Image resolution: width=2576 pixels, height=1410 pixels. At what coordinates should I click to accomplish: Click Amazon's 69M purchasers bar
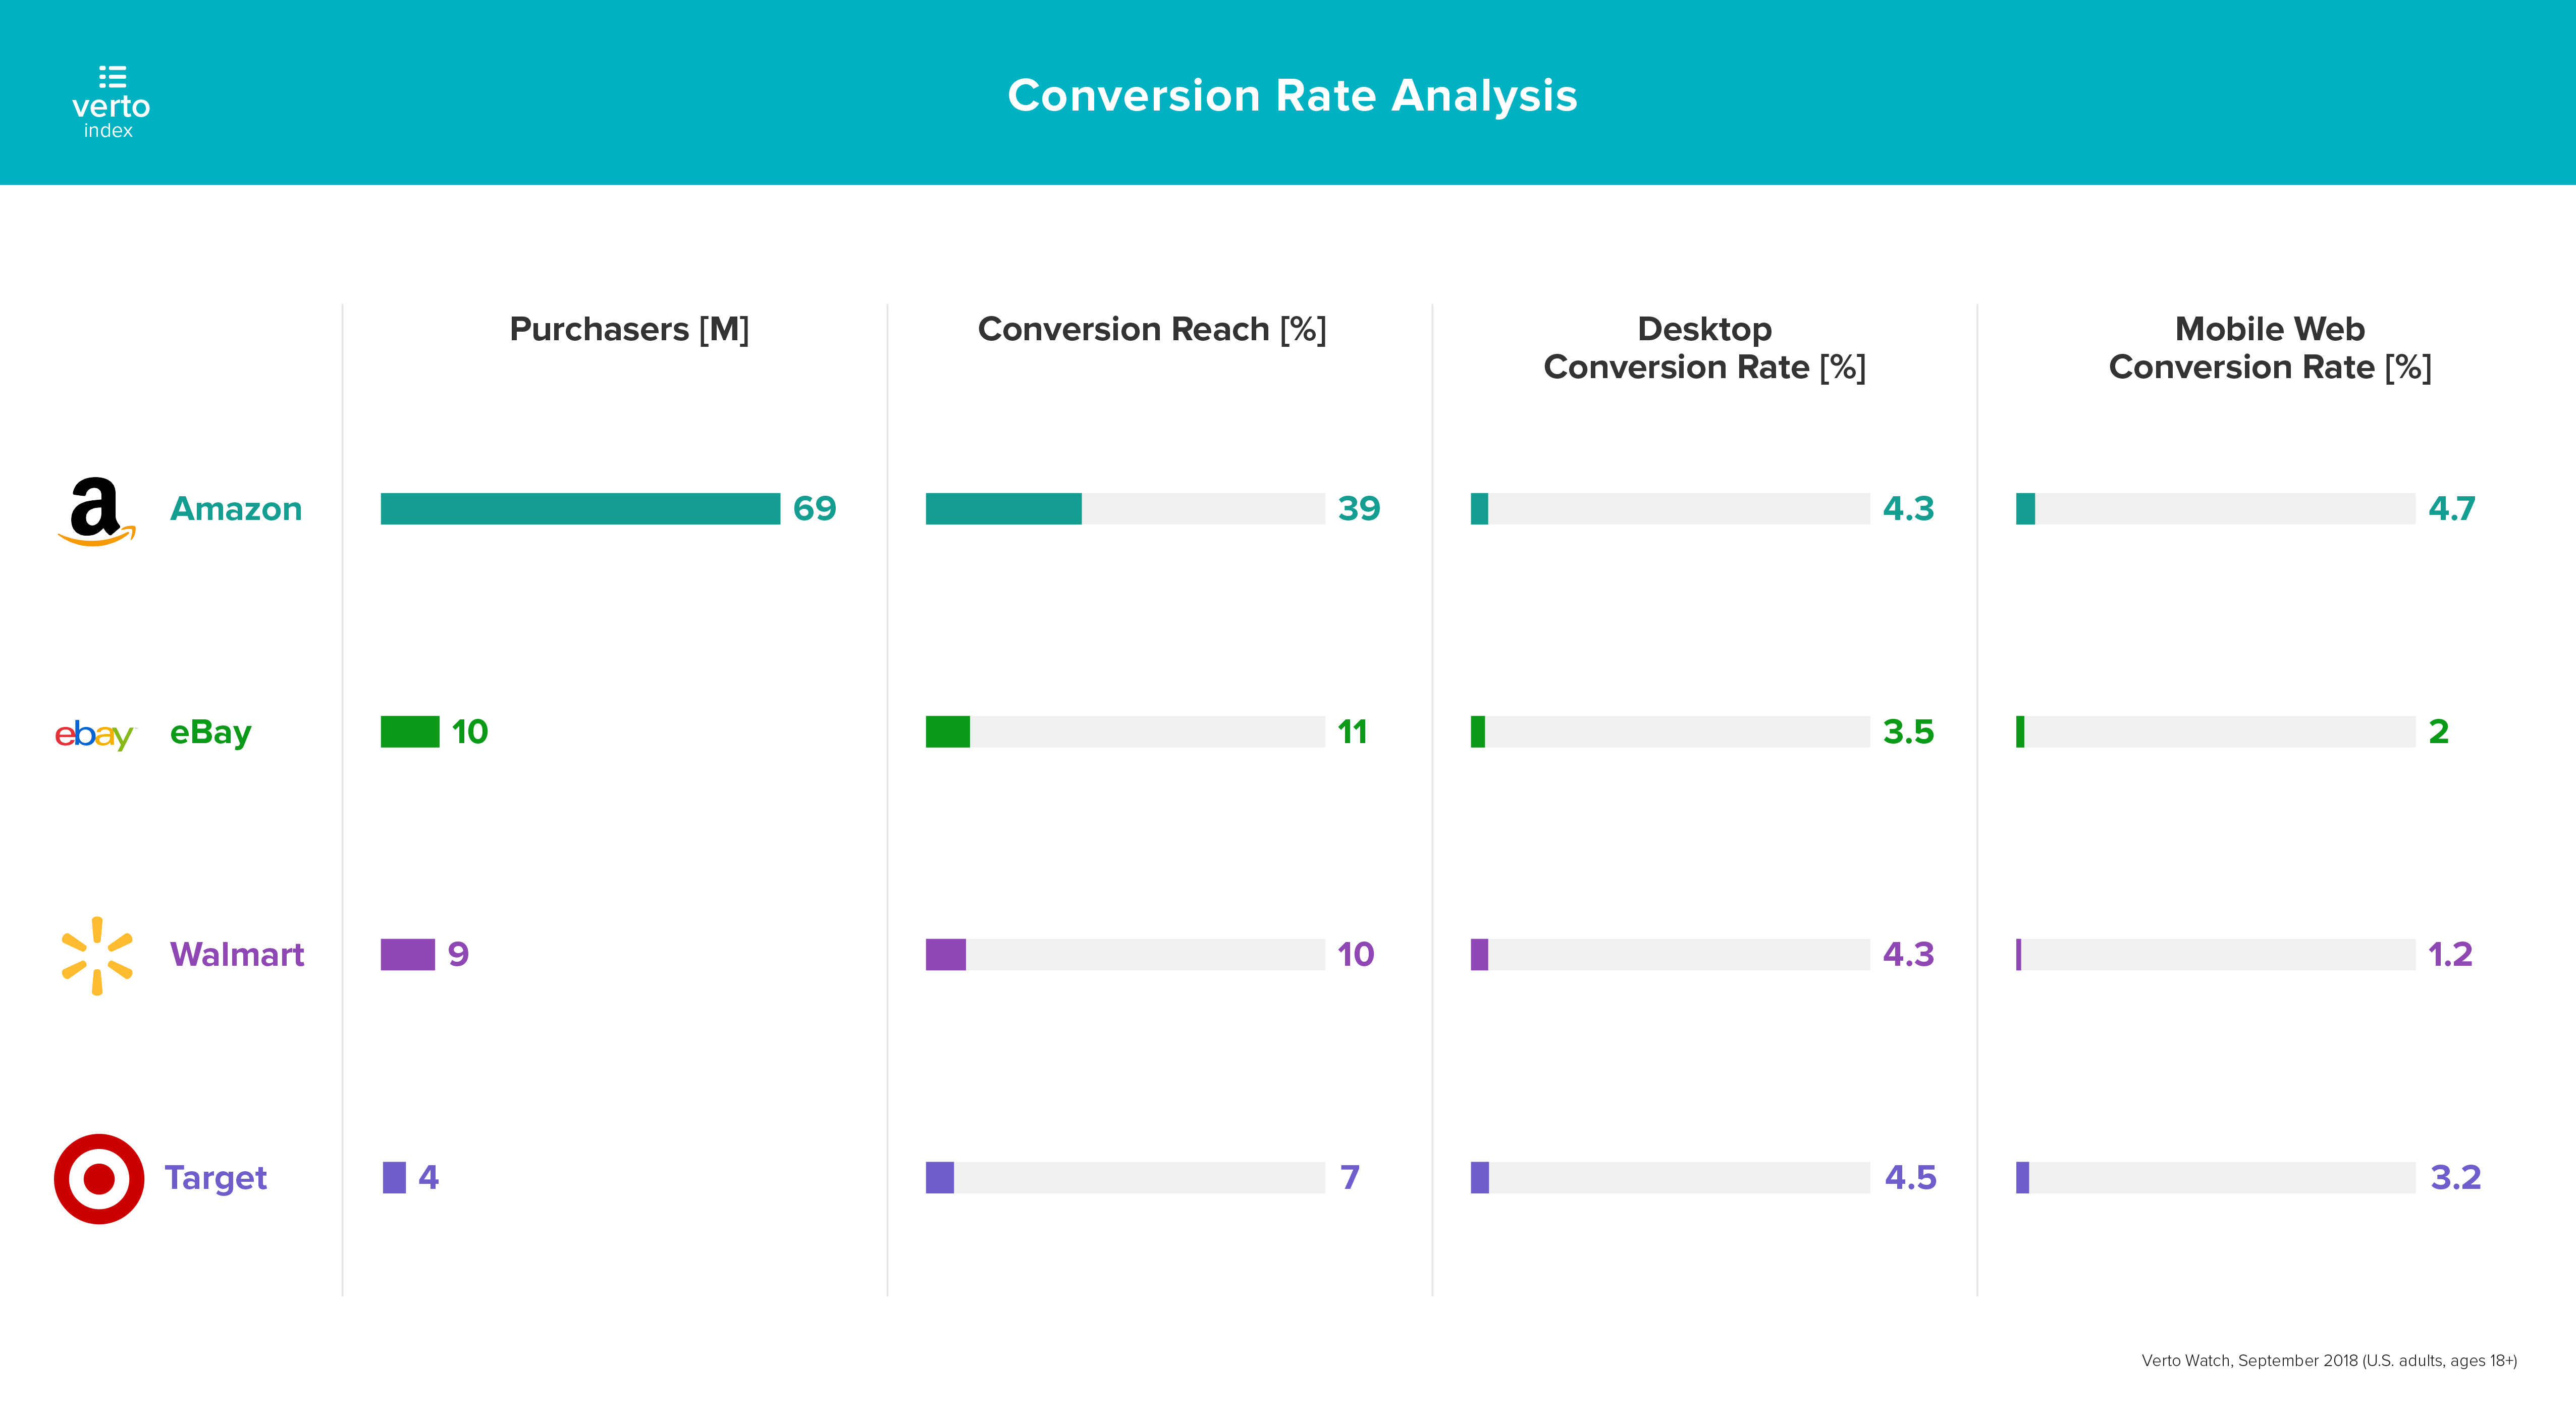point(580,509)
